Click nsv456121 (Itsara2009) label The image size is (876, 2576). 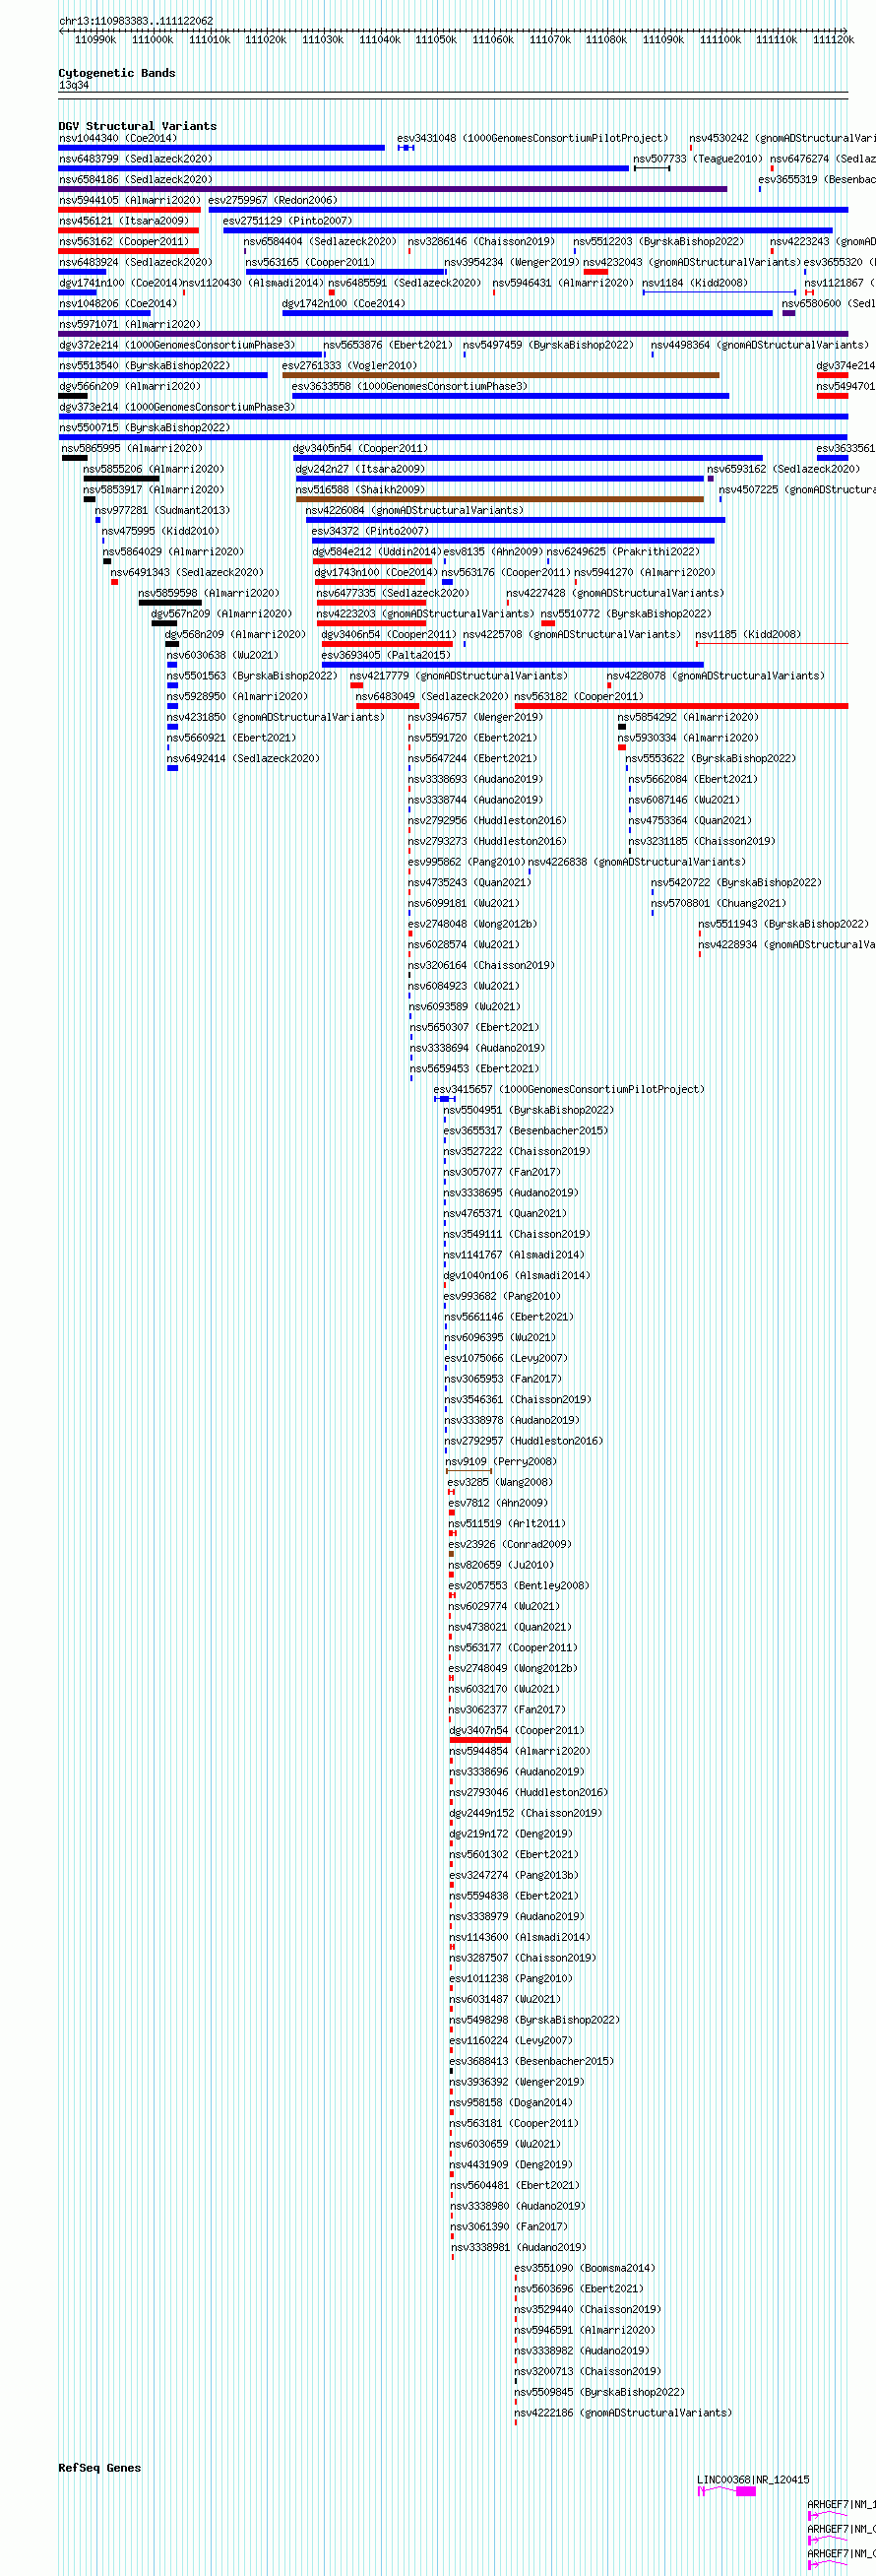(x=124, y=221)
